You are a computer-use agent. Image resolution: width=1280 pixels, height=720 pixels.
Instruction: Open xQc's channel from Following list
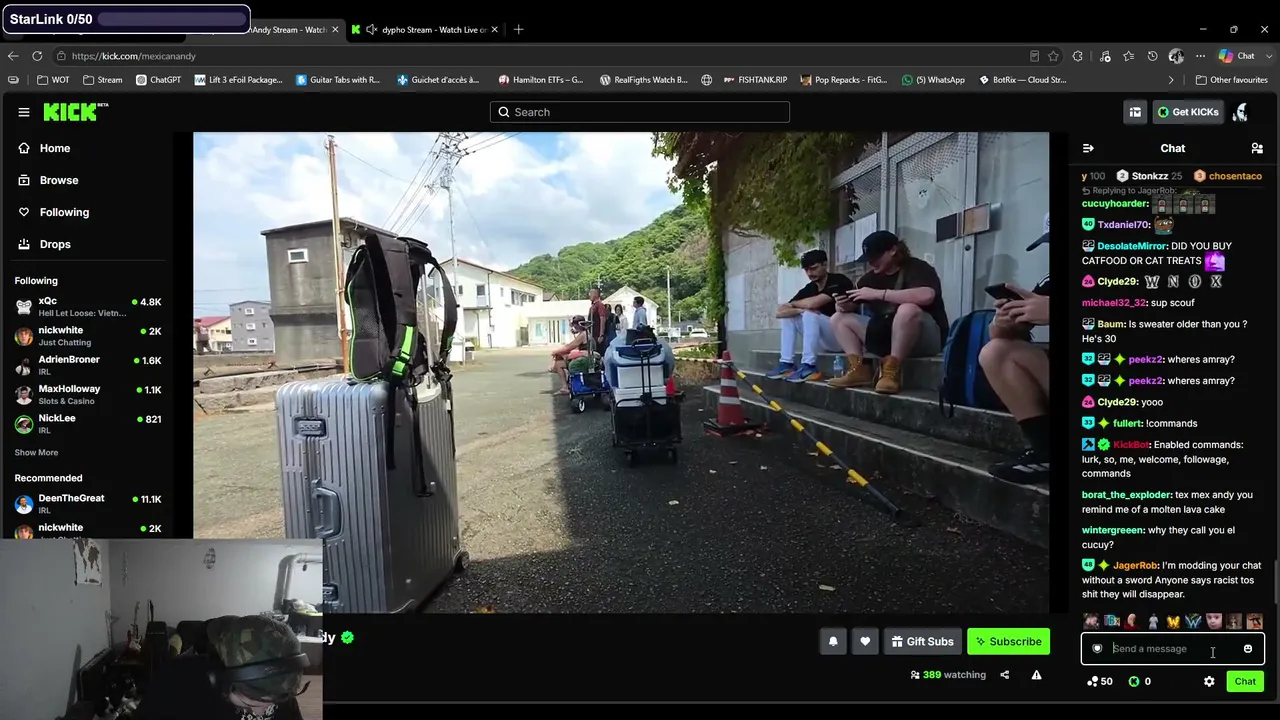88,306
